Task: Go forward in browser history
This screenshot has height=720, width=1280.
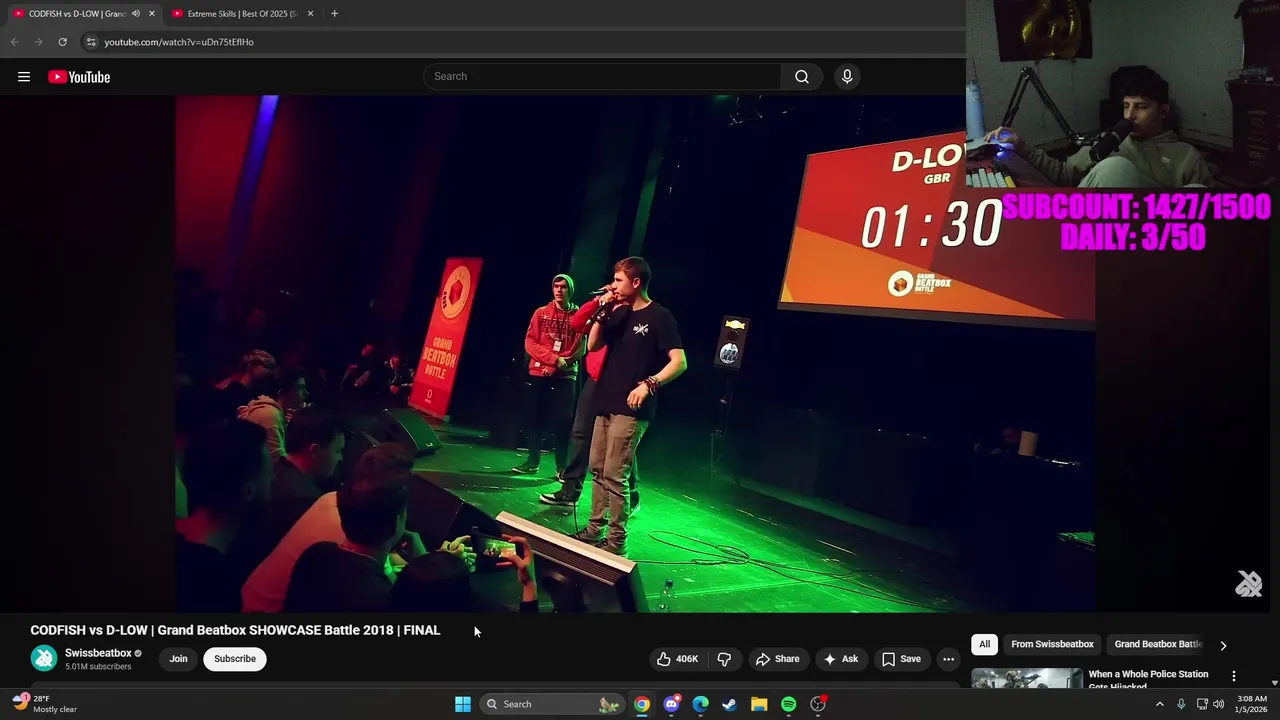Action: (x=38, y=42)
